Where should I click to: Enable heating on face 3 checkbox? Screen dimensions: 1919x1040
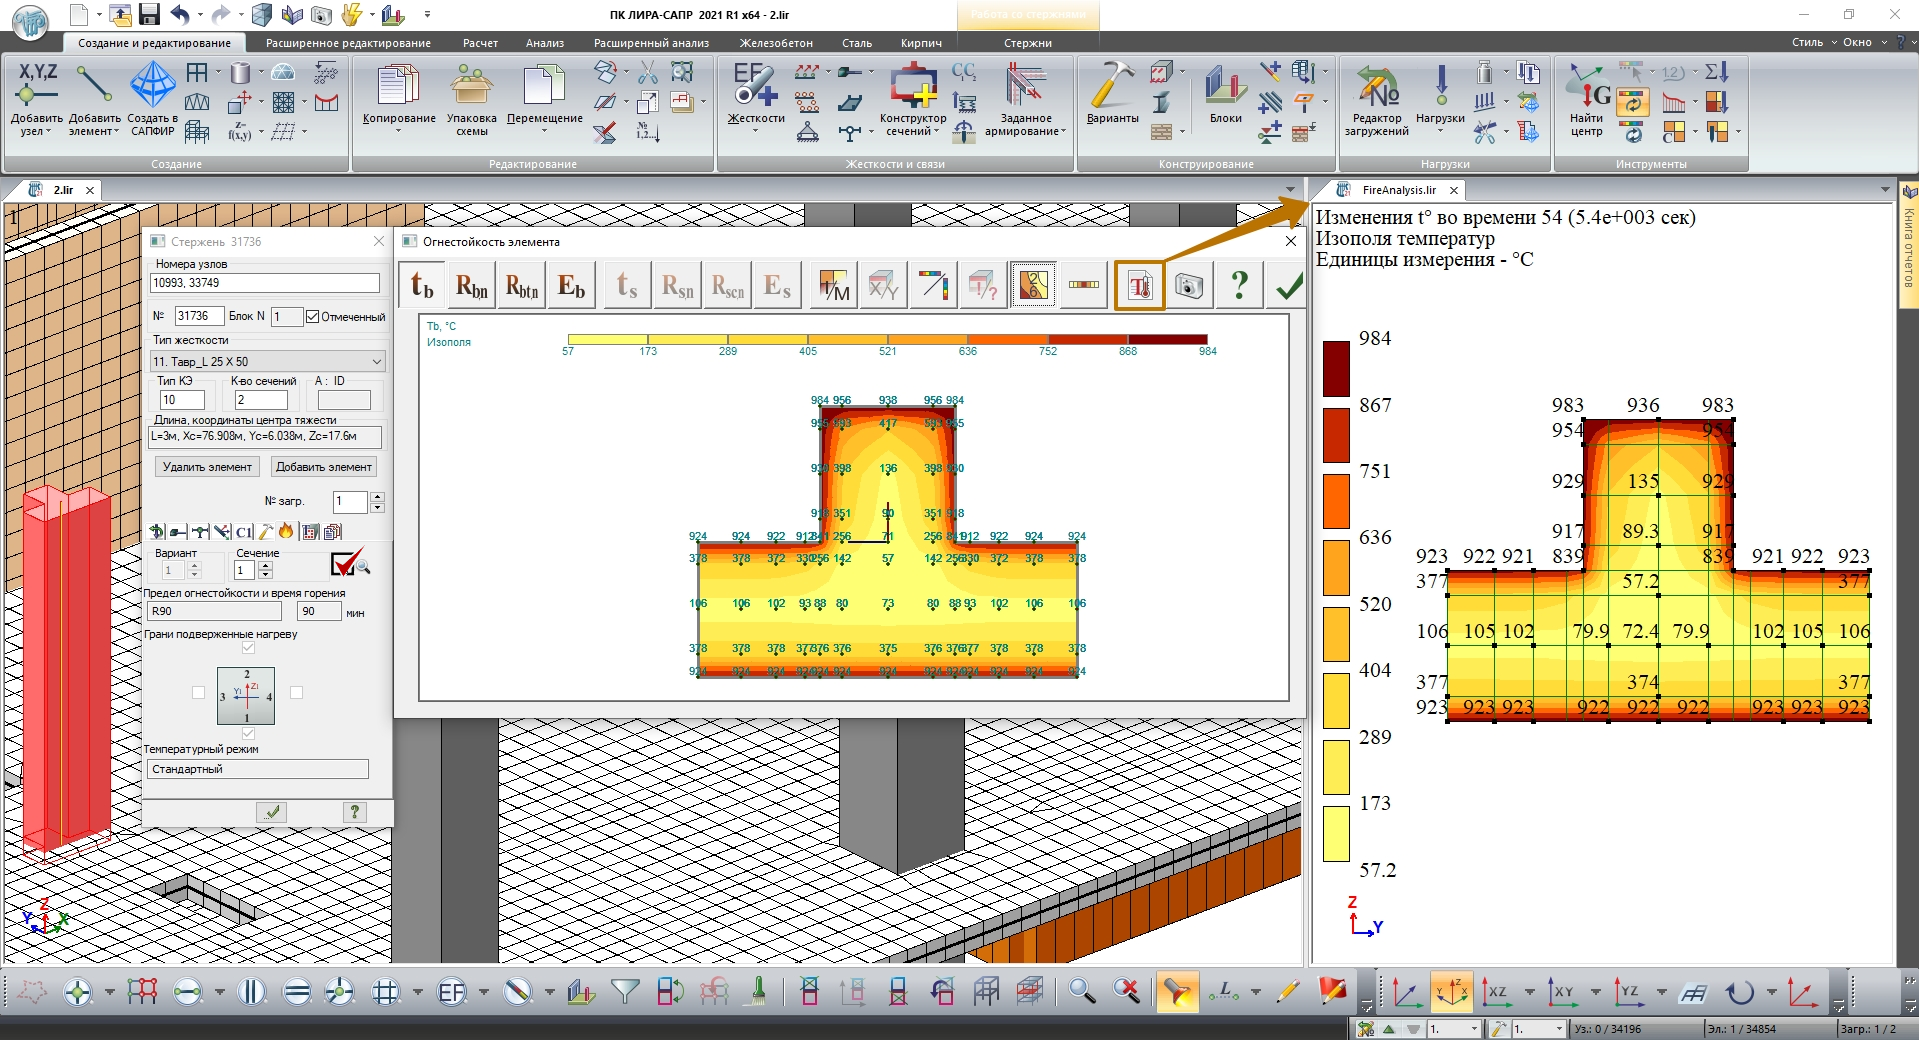point(198,692)
